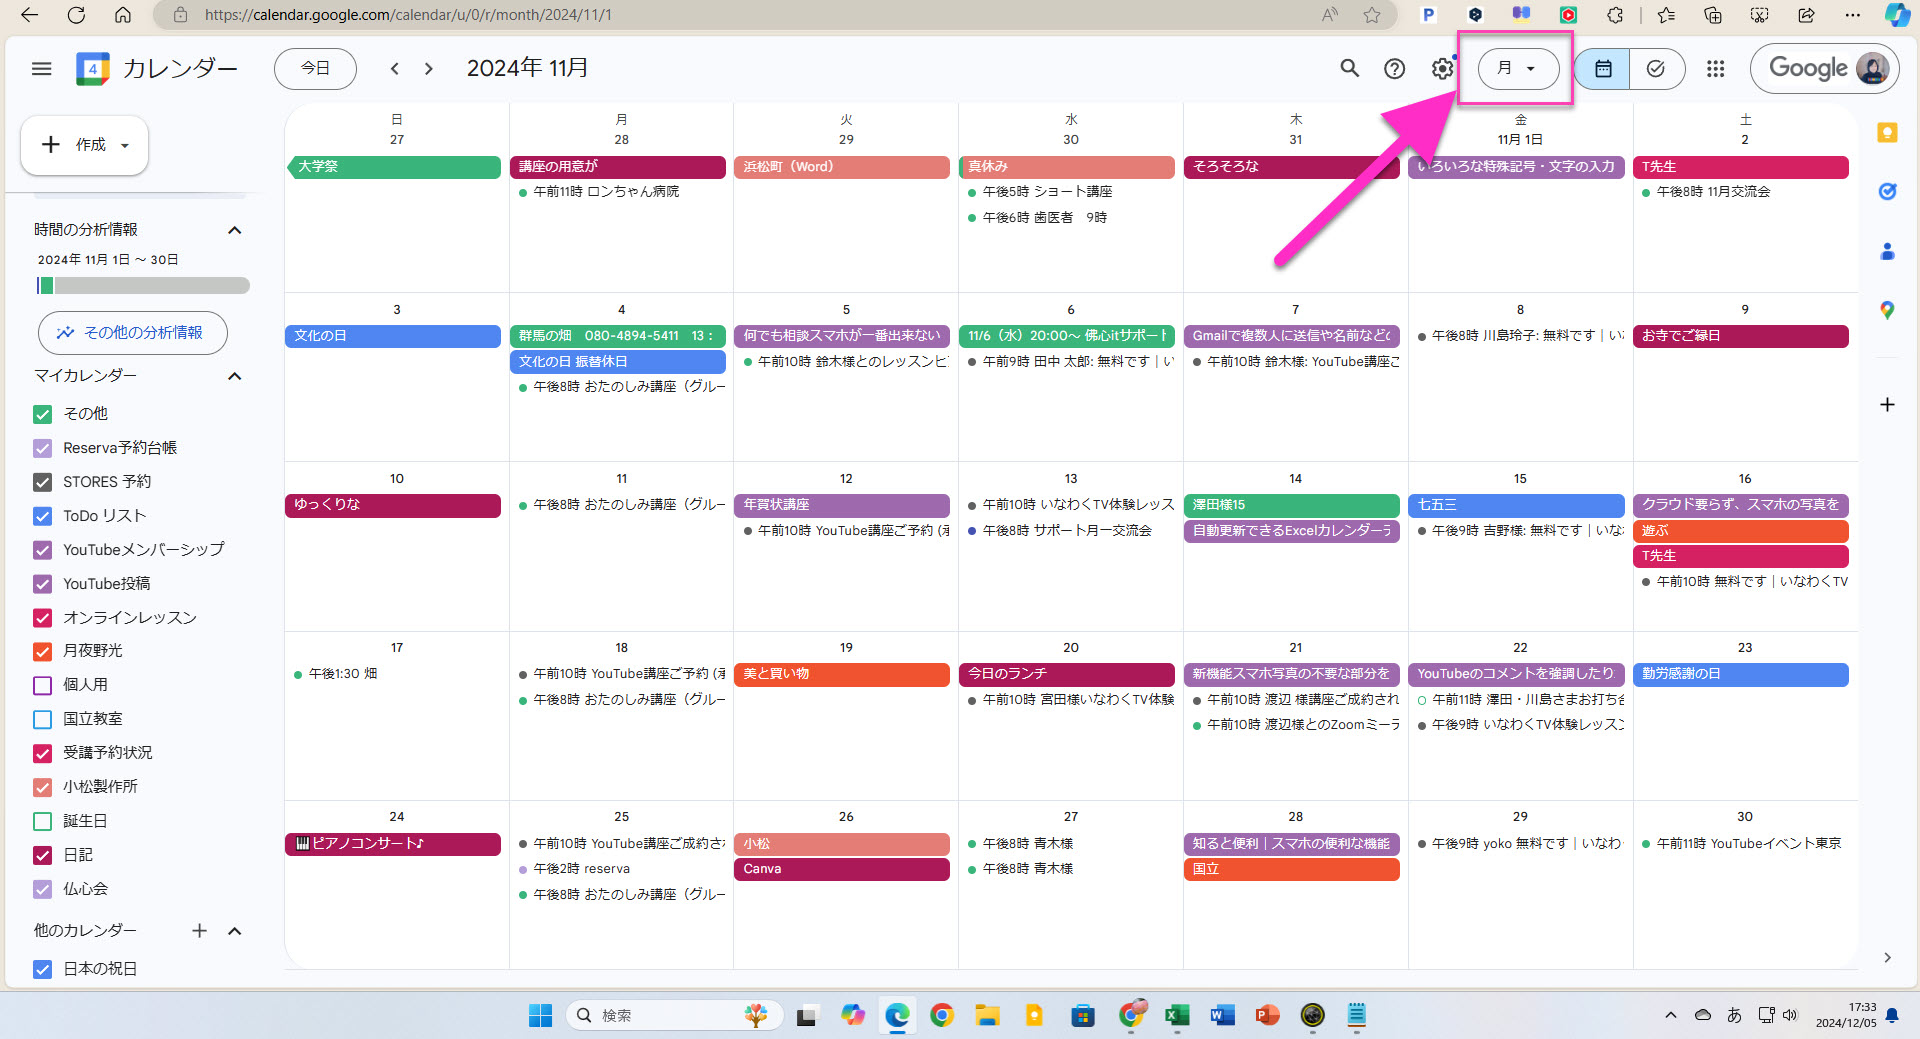Open the support help icon
The image size is (1920, 1039).
(1394, 68)
